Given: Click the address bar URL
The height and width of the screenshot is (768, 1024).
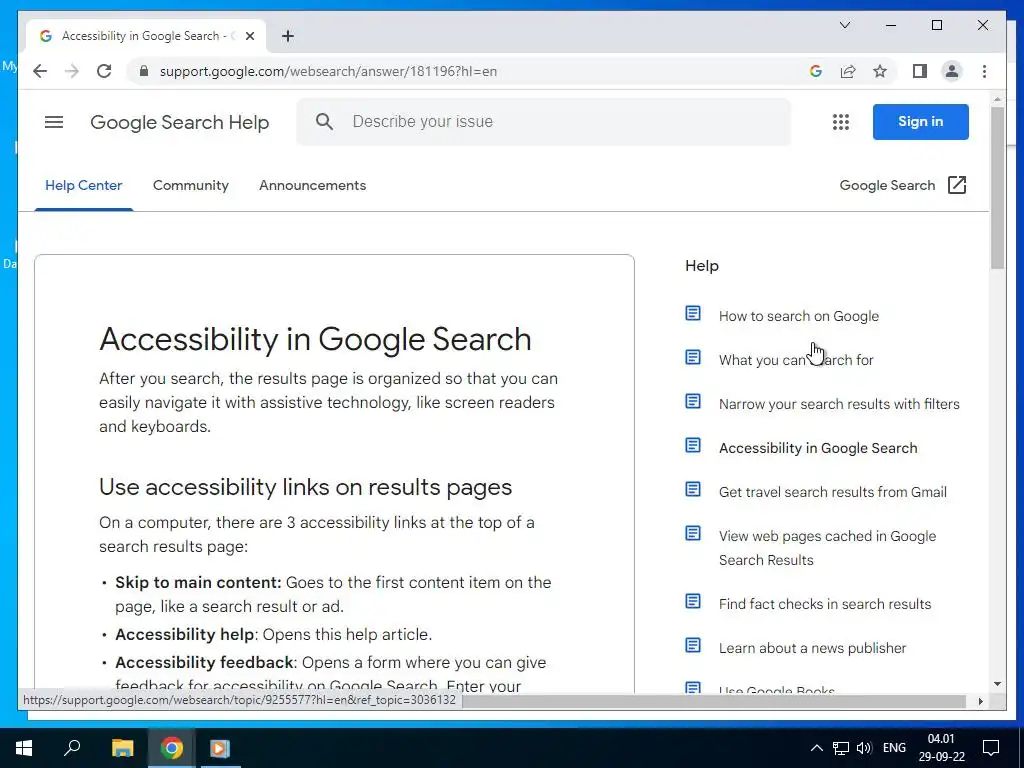Looking at the screenshot, I should coord(328,71).
